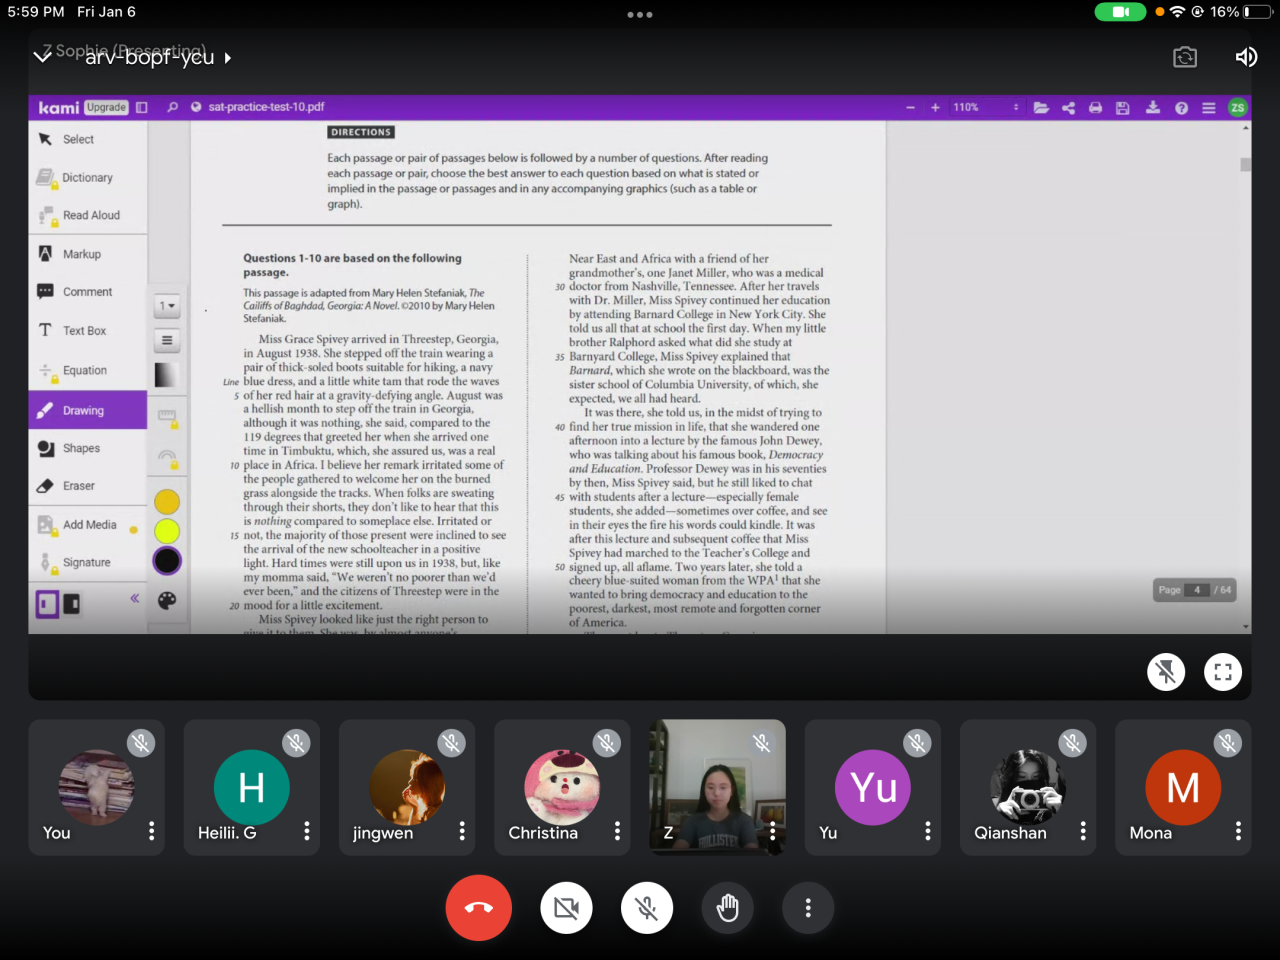The image size is (1280, 960).
Task: Click the sat-practice-test-10.pdf file name
Action: tap(267, 107)
